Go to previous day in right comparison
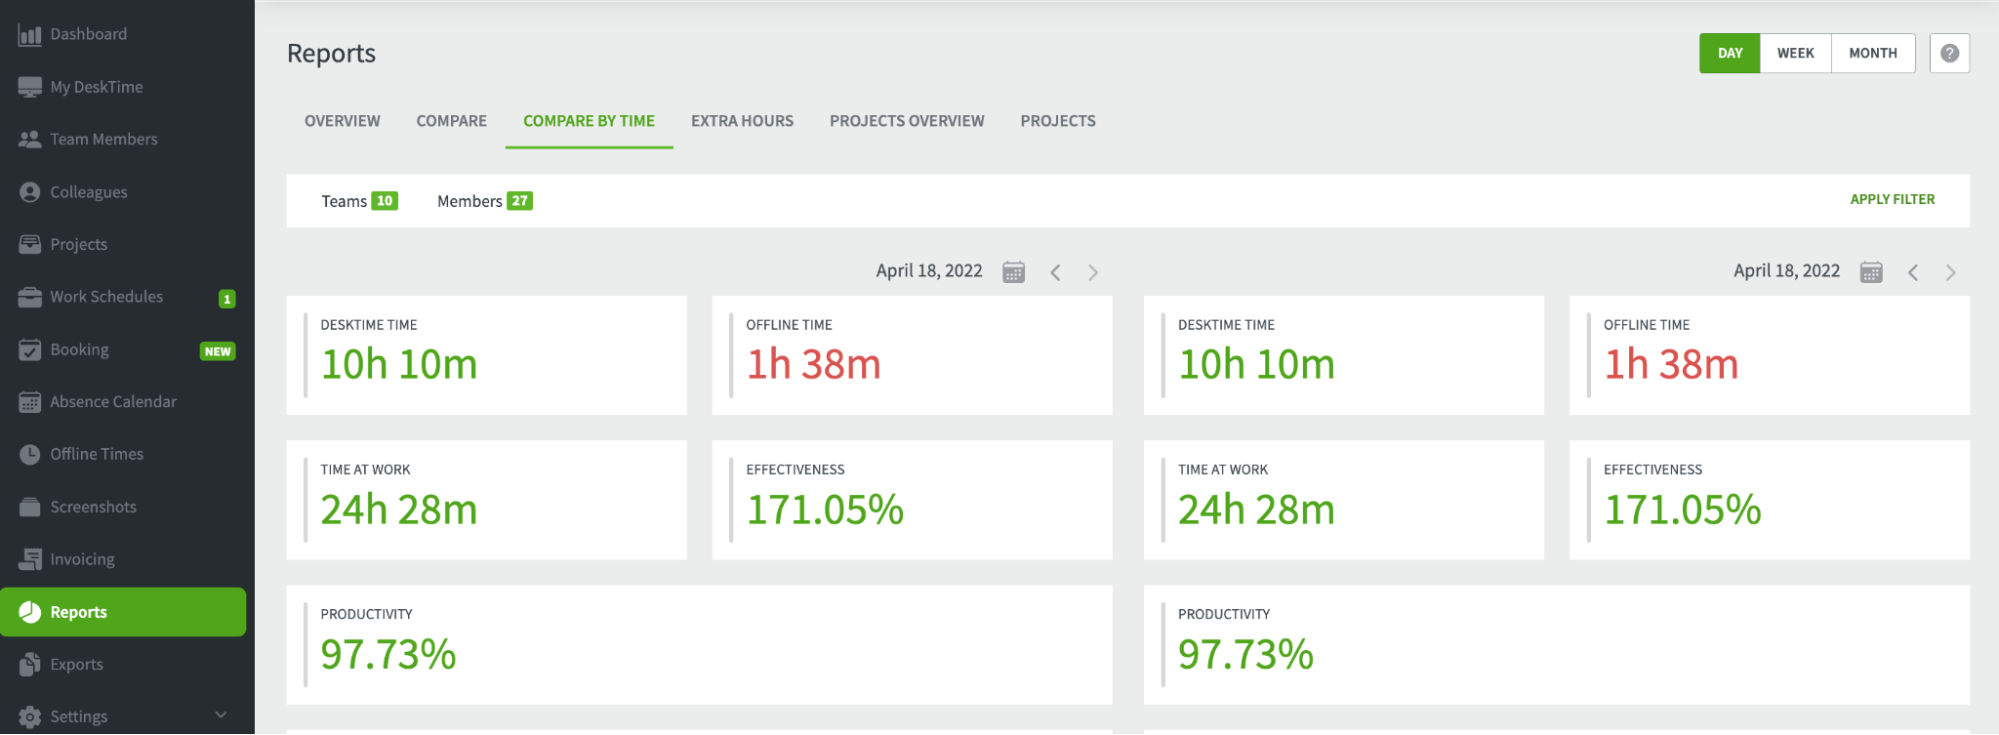This screenshot has width=1999, height=735. tap(1913, 272)
